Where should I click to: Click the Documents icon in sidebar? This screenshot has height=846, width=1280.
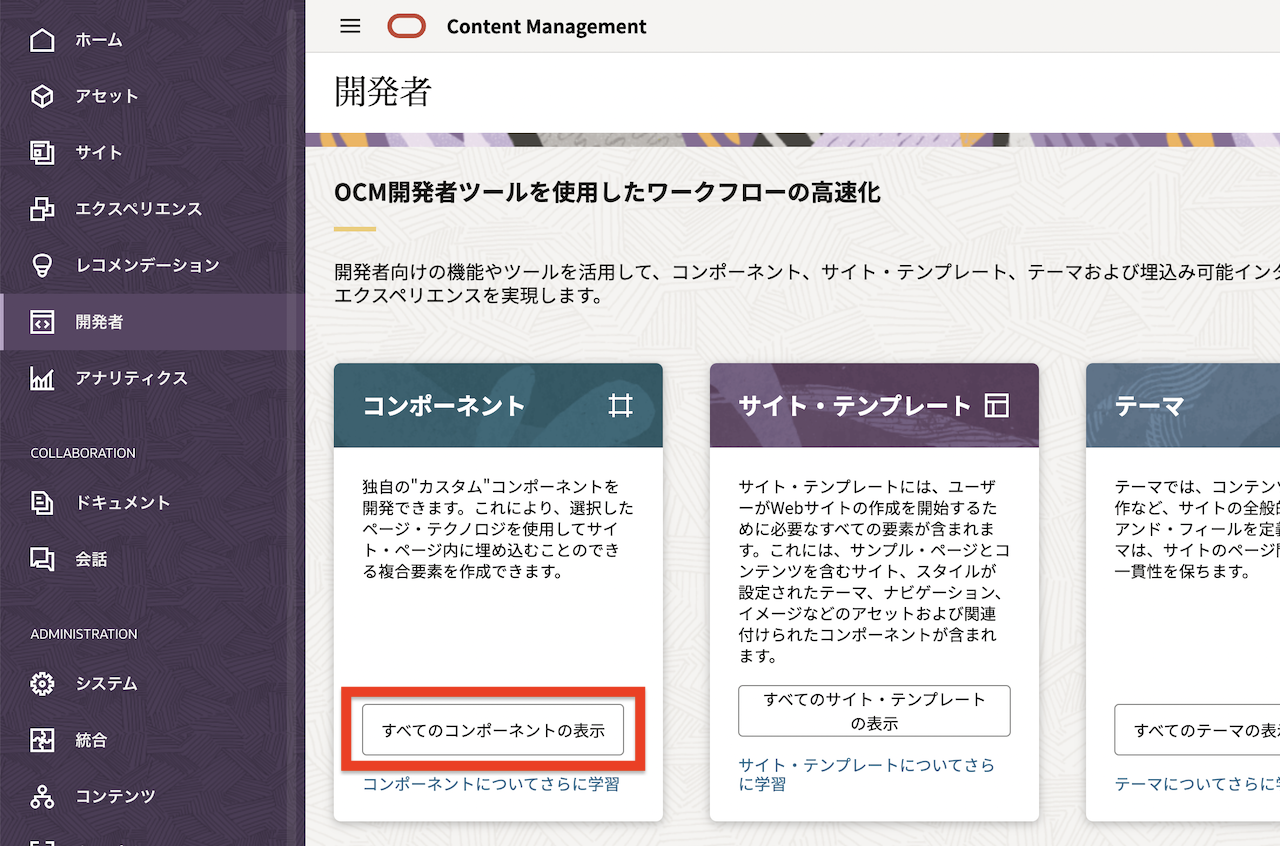(x=42, y=503)
